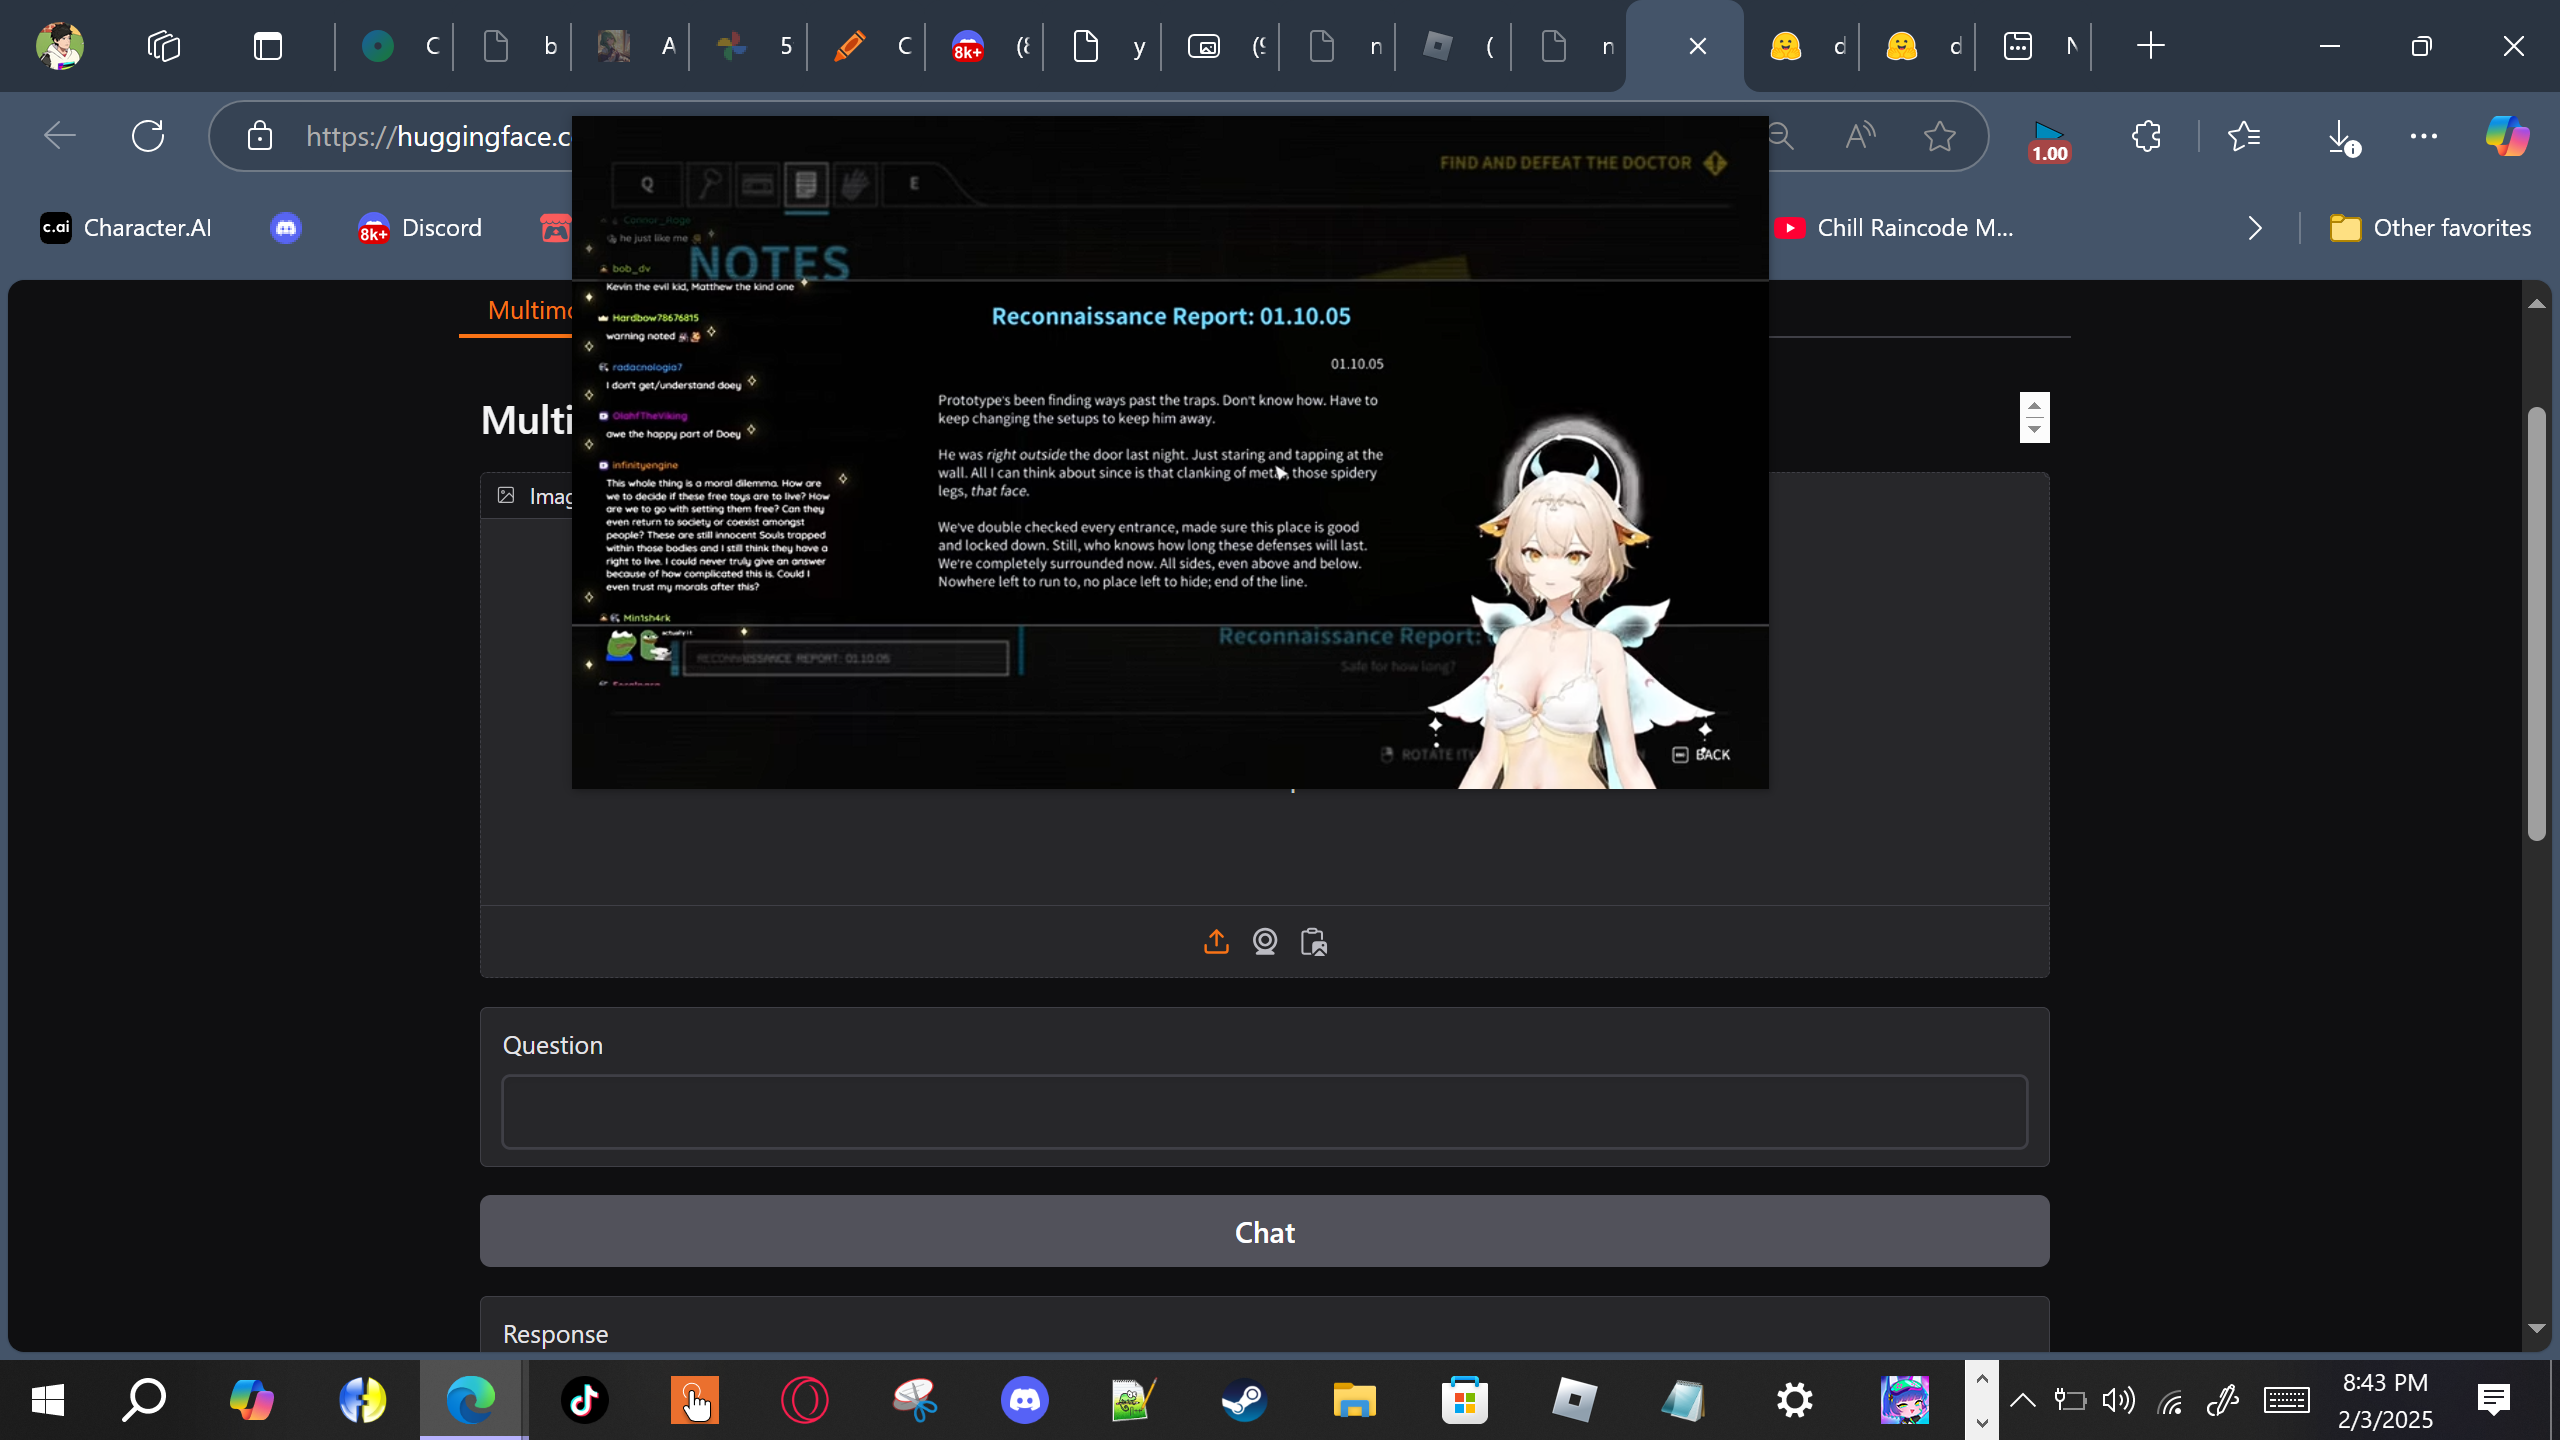Screen dimensions: 2560x1440
Task: Add this page to favorites star
Action: (1940, 136)
